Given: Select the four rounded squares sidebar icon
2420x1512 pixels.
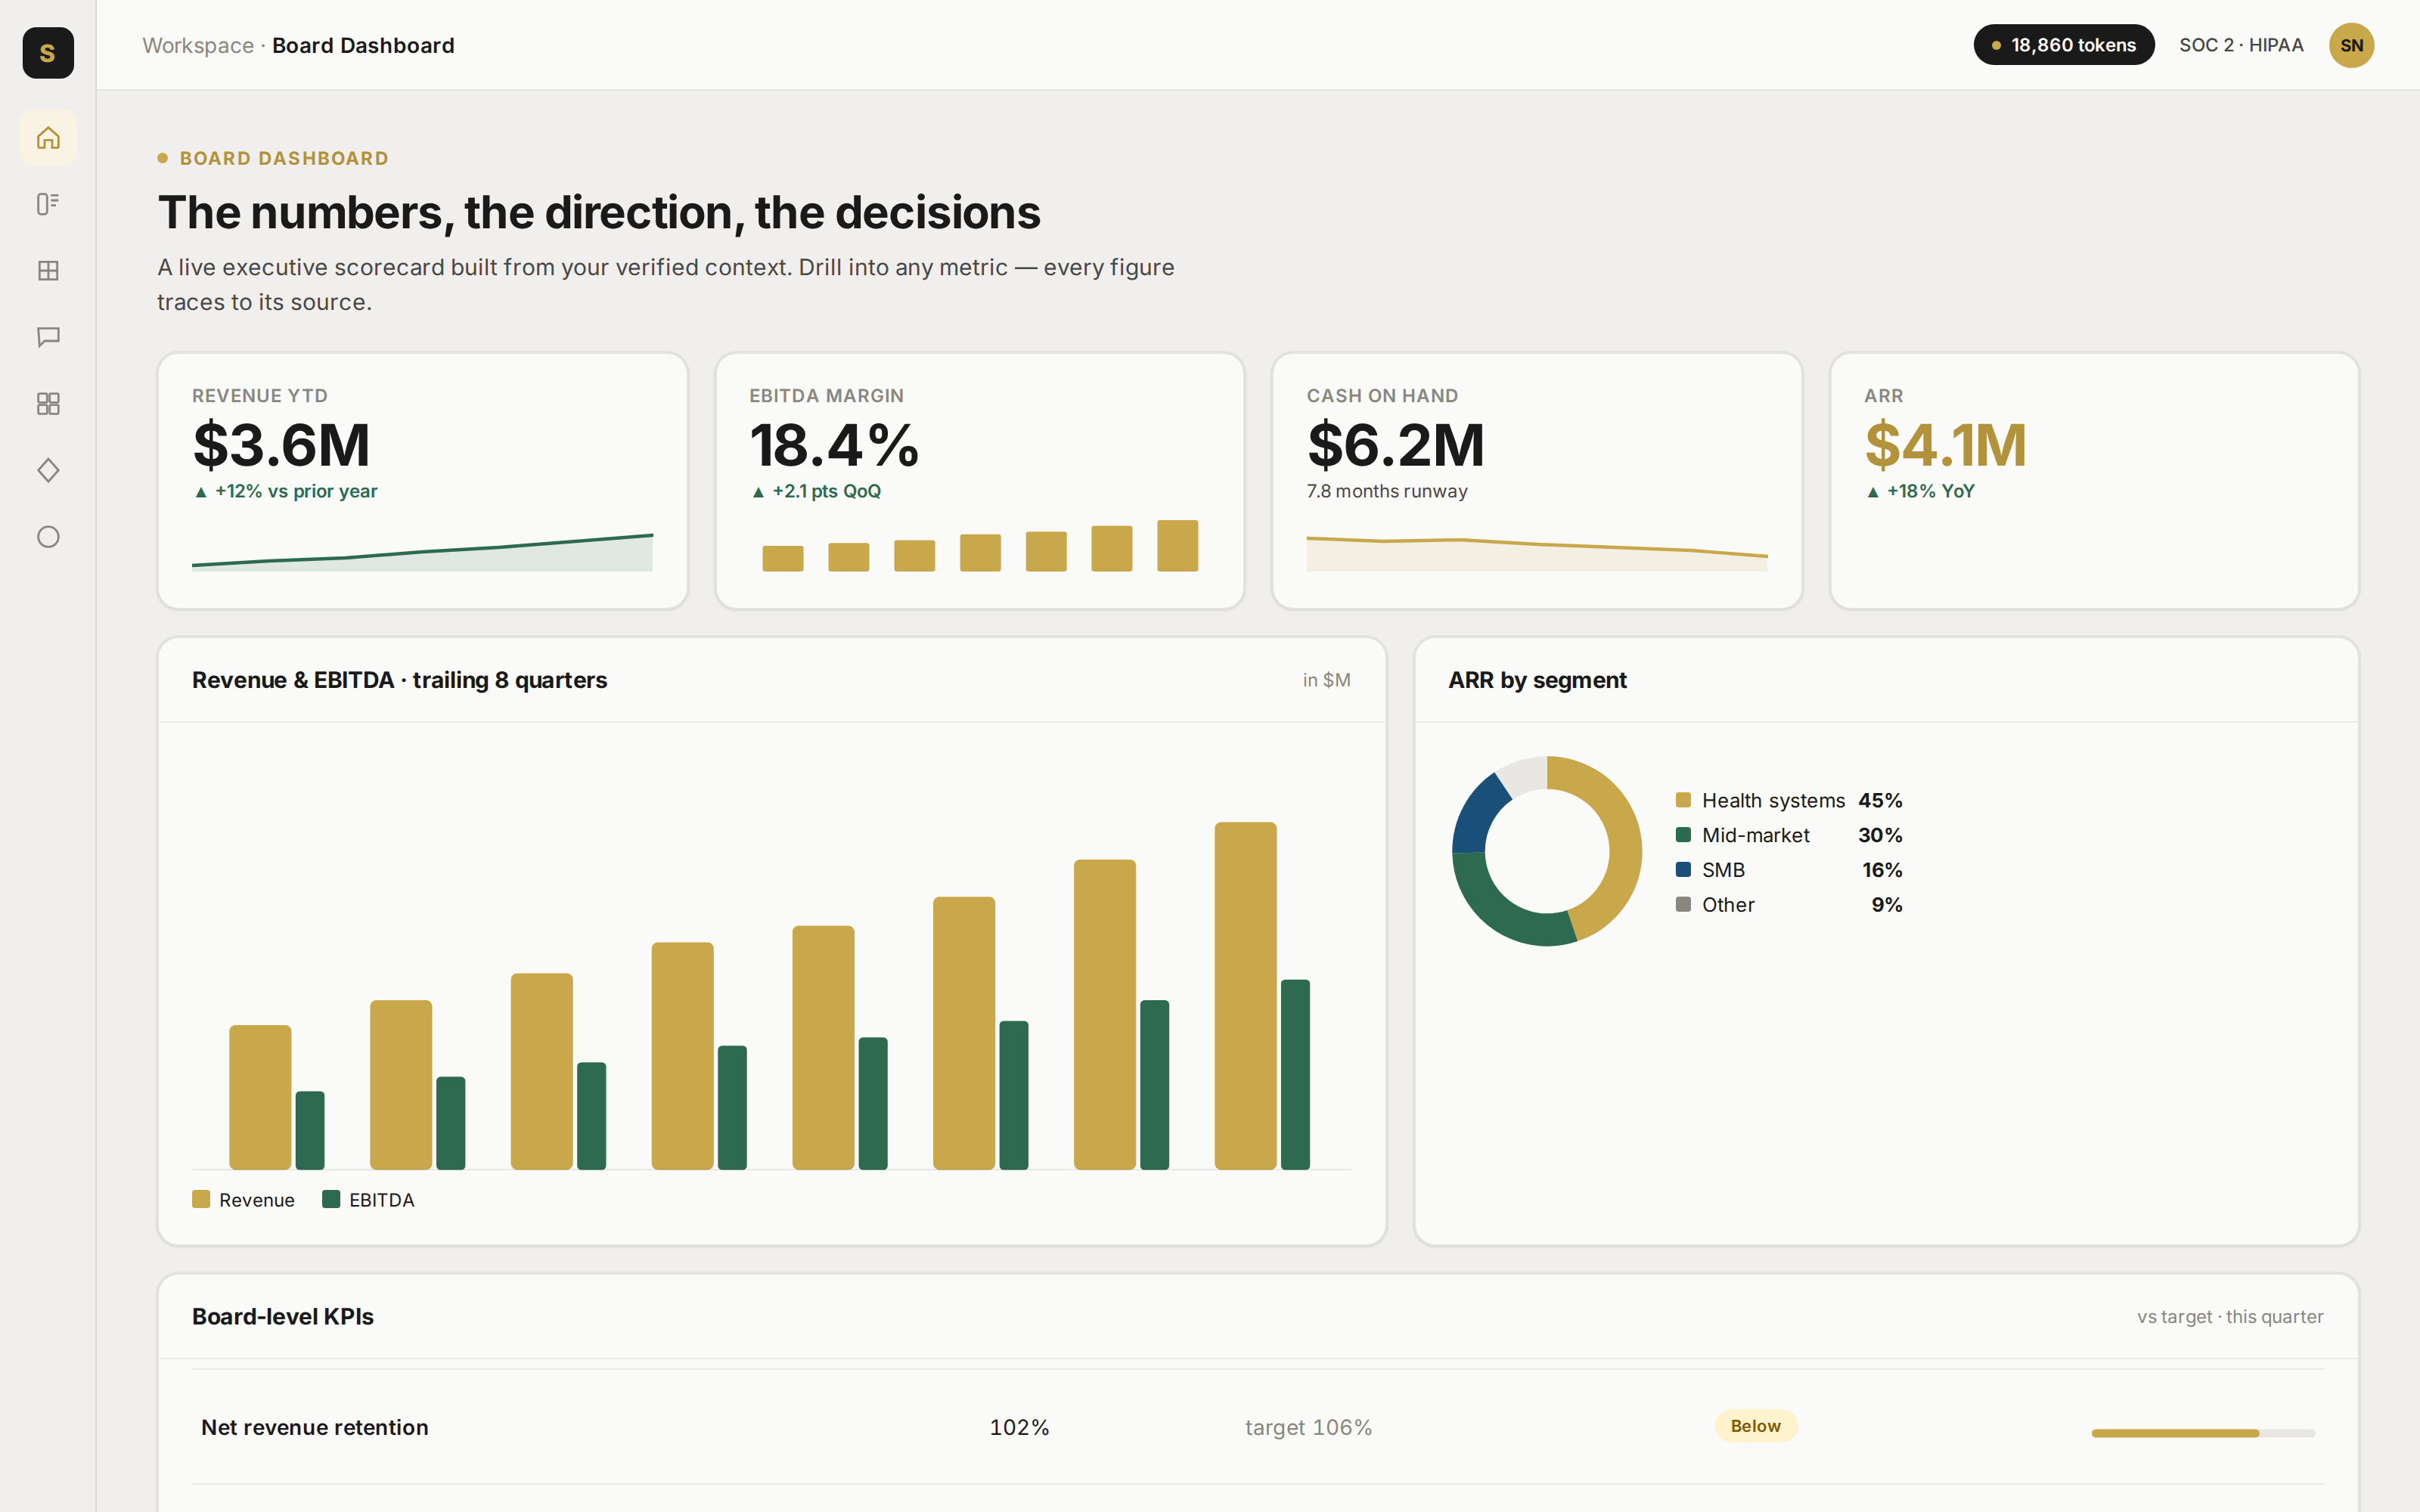Looking at the screenshot, I should pyautogui.click(x=48, y=404).
